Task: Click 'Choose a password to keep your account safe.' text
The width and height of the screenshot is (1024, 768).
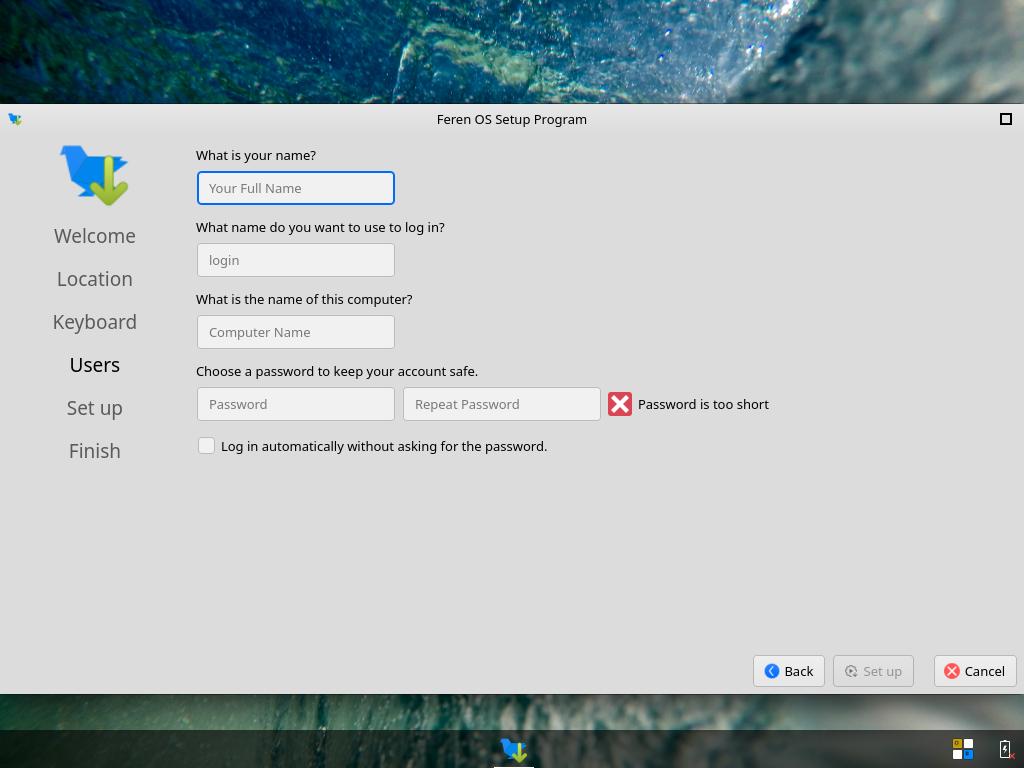Action: click(x=337, y=371)
